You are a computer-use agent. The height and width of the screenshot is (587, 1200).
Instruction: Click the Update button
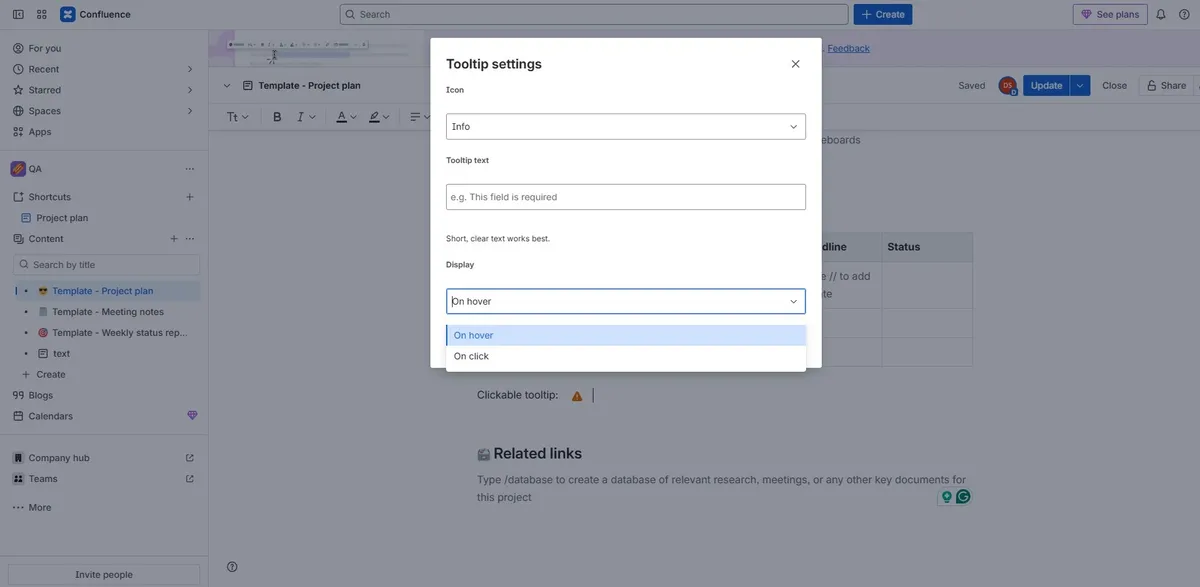click(1046, 85)
